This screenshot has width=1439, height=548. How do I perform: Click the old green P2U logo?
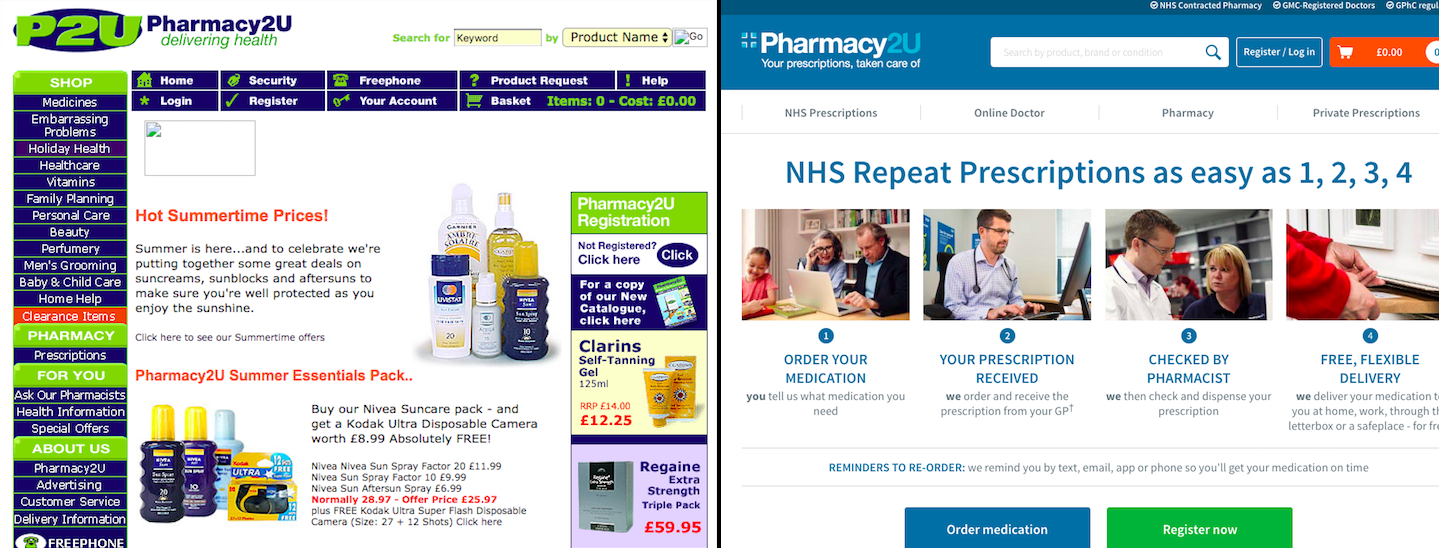77,30
